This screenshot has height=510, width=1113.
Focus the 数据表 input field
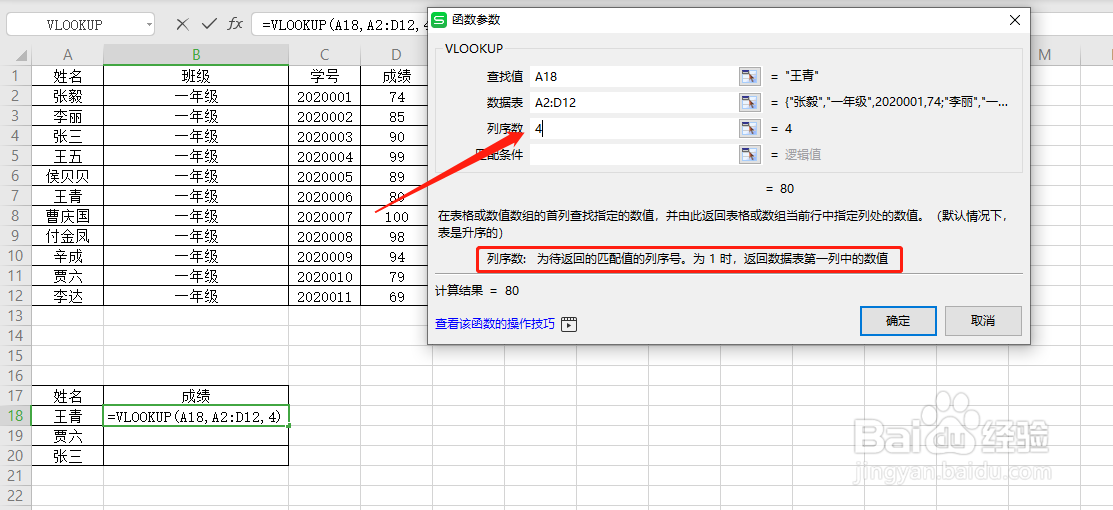click(632, 102)
